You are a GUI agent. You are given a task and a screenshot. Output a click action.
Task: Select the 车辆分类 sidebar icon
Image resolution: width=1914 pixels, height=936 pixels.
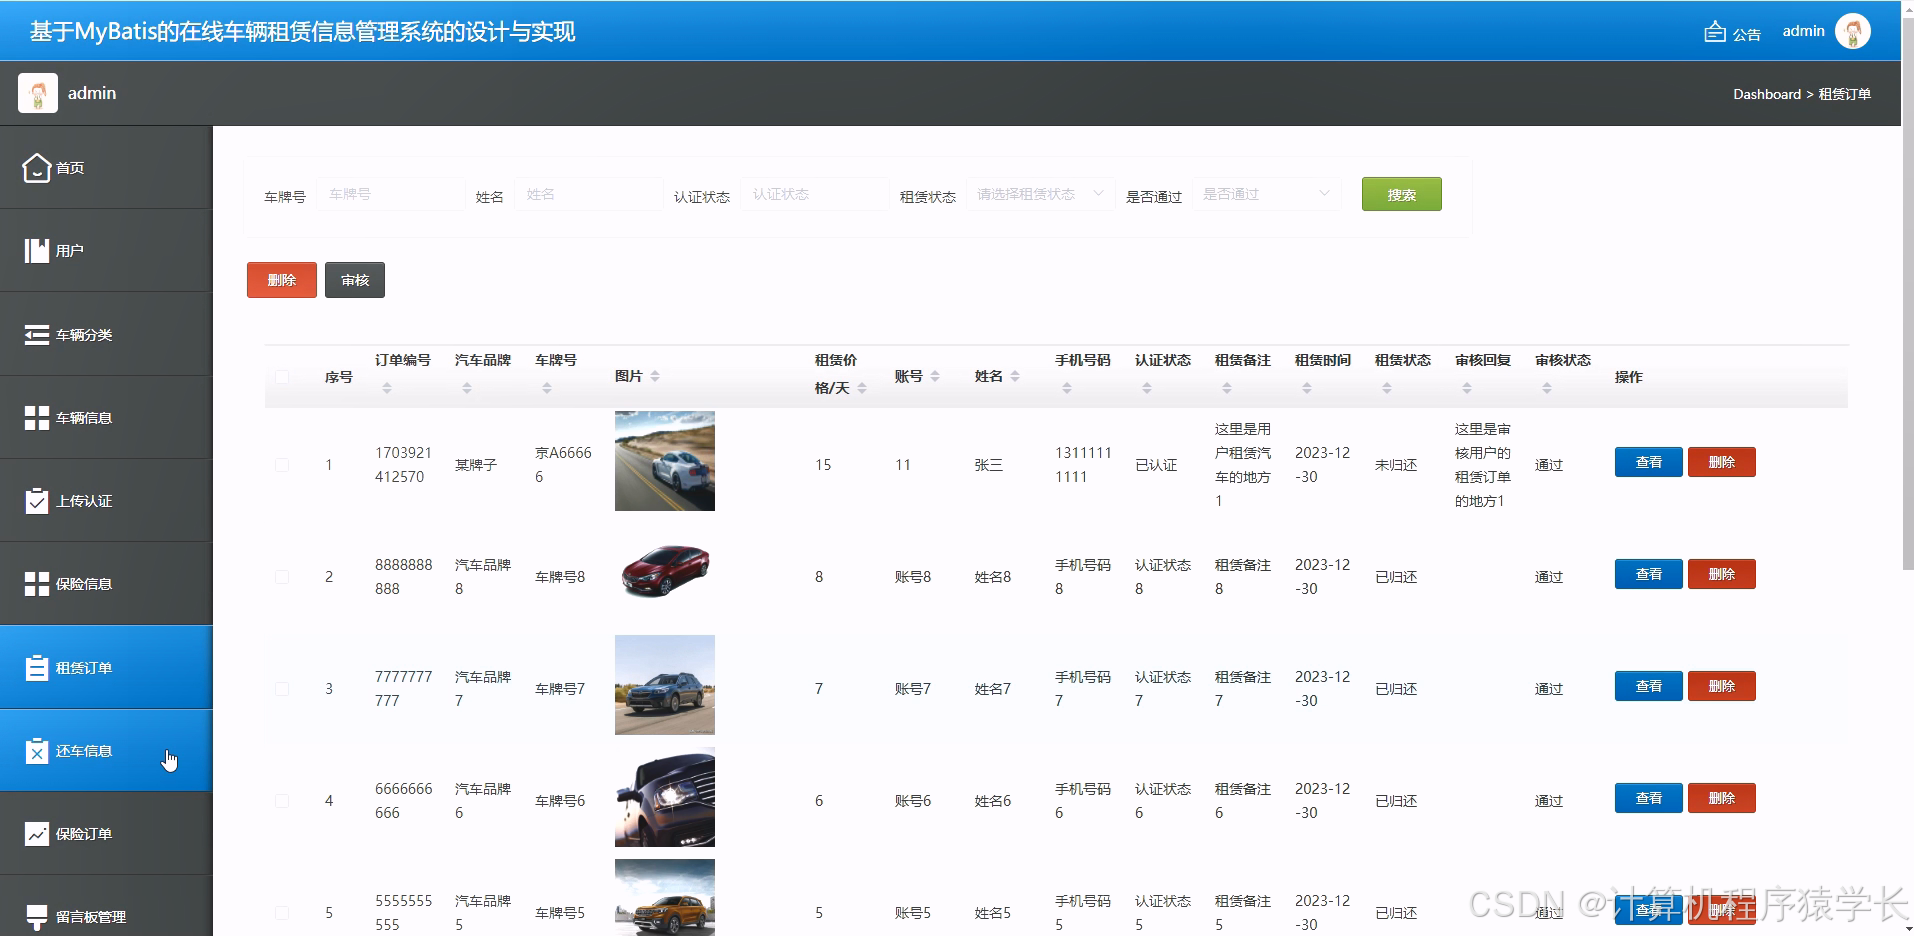point(37,334)
